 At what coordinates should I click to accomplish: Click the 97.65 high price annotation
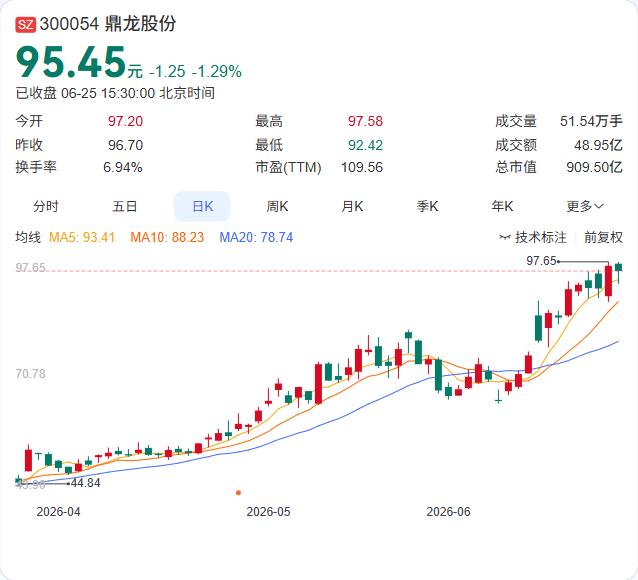click(541, 260)
